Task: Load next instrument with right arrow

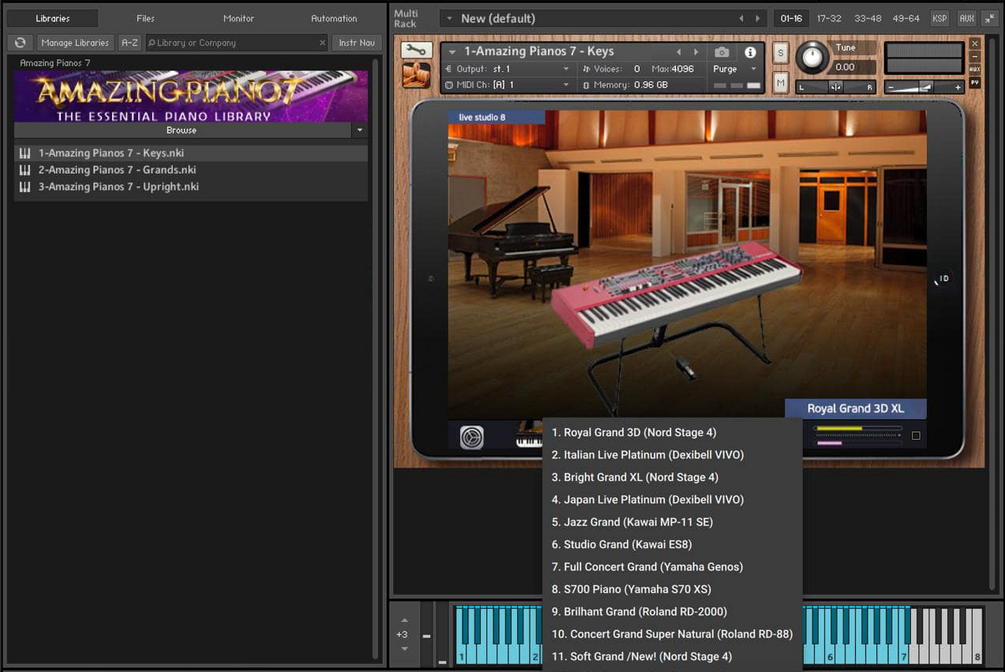Action: click(696, 51)
